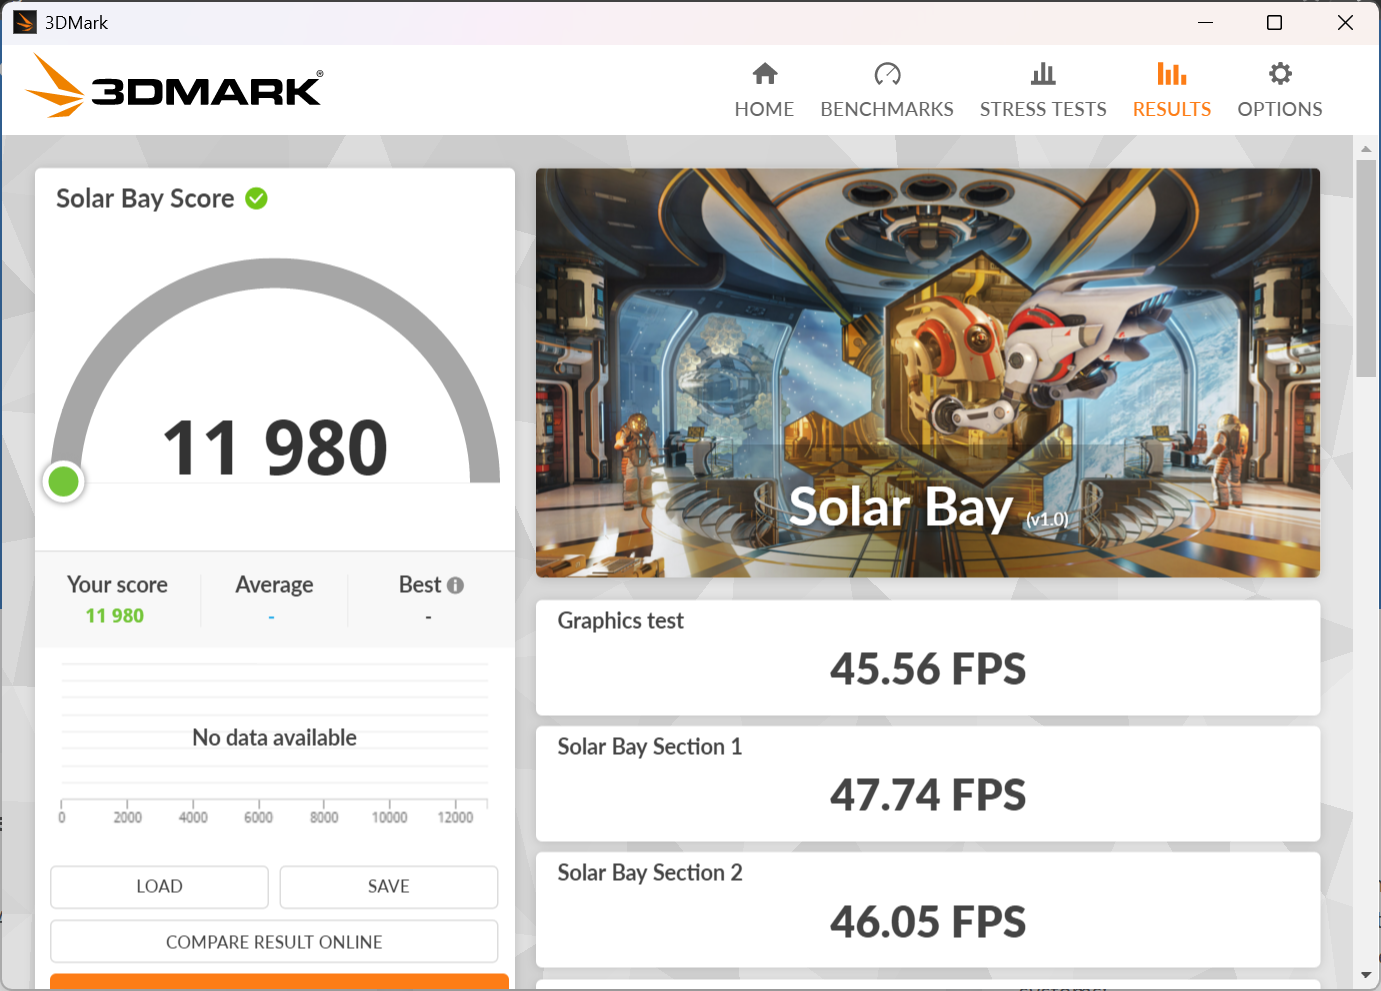Switch to the BENCHMARKS tab label

click(x=887, y=109)
